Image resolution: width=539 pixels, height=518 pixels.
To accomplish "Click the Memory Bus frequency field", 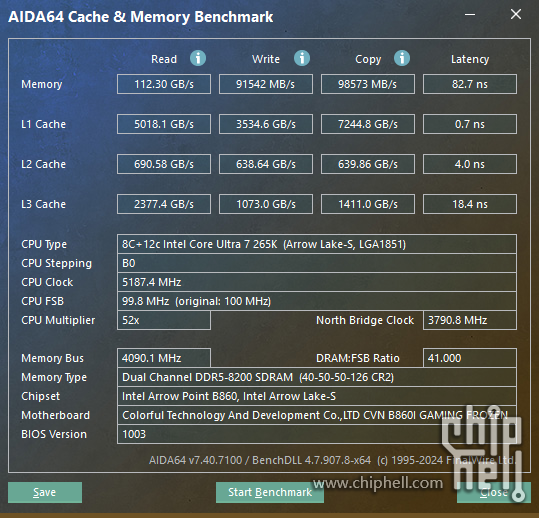I will (x=164, y=358).
